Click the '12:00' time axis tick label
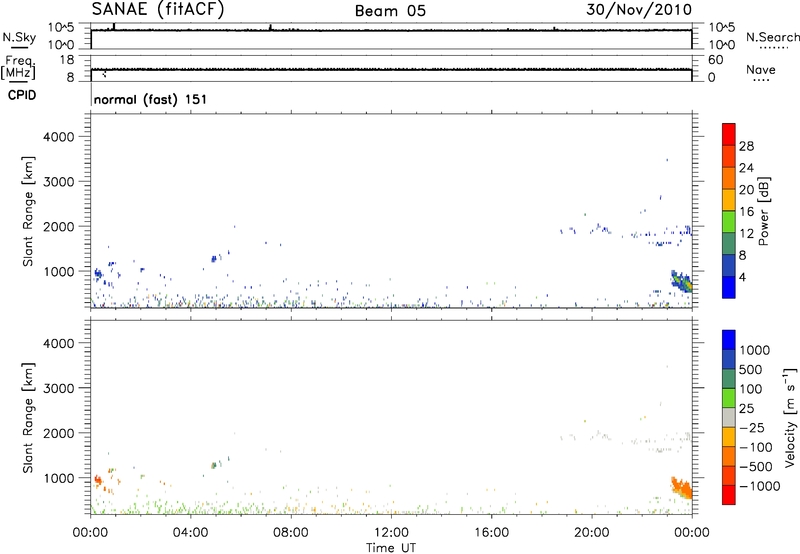This screenshot has height=554, width=800. (391, 533)
